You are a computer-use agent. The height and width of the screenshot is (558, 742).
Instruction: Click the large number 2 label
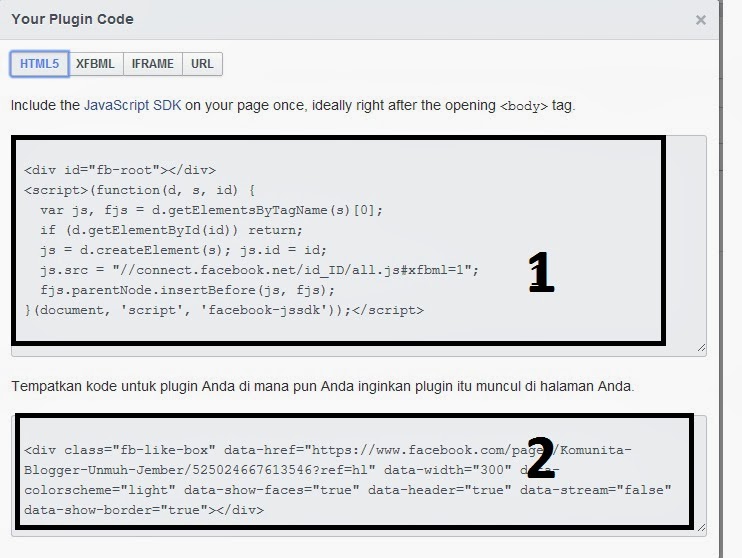pos(540,460)
